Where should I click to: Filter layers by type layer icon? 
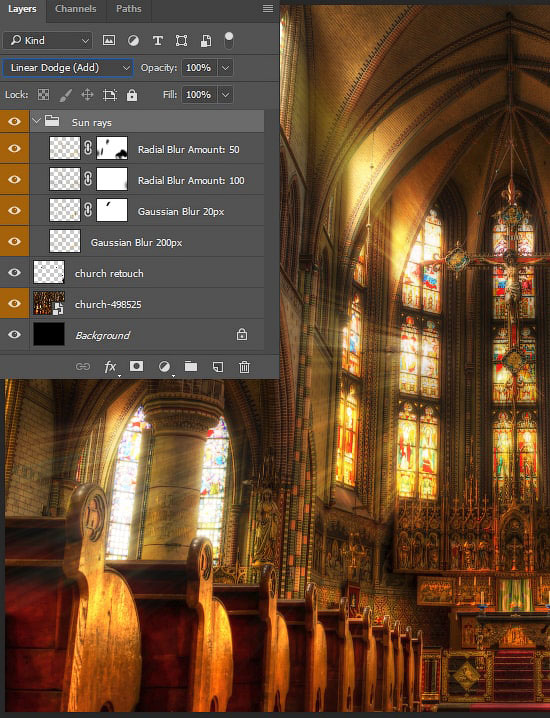[x=158, y=41]
